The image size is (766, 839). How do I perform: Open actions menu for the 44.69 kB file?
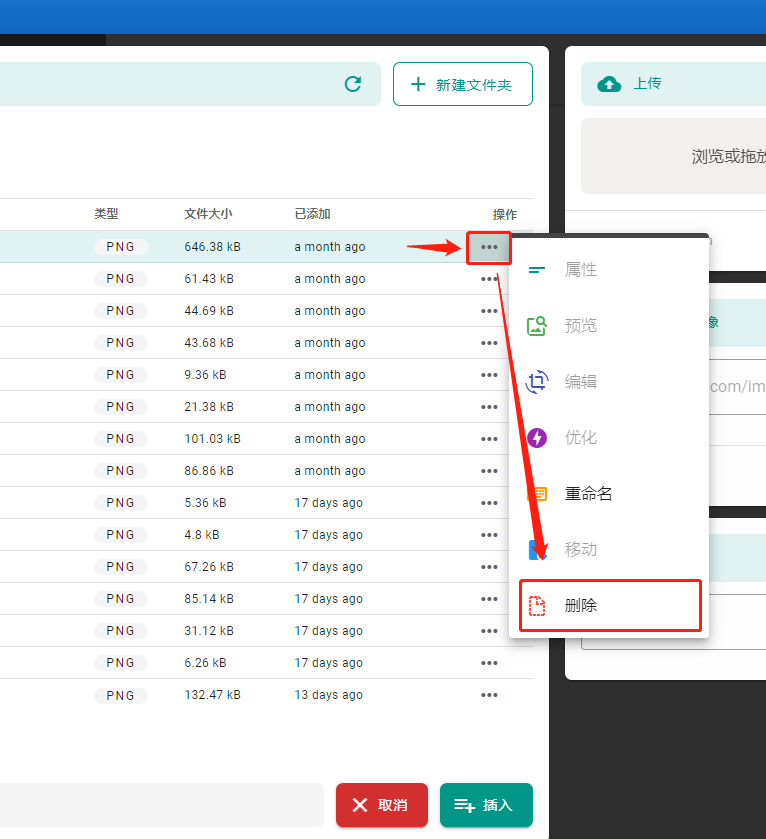(x=489, y=311)
